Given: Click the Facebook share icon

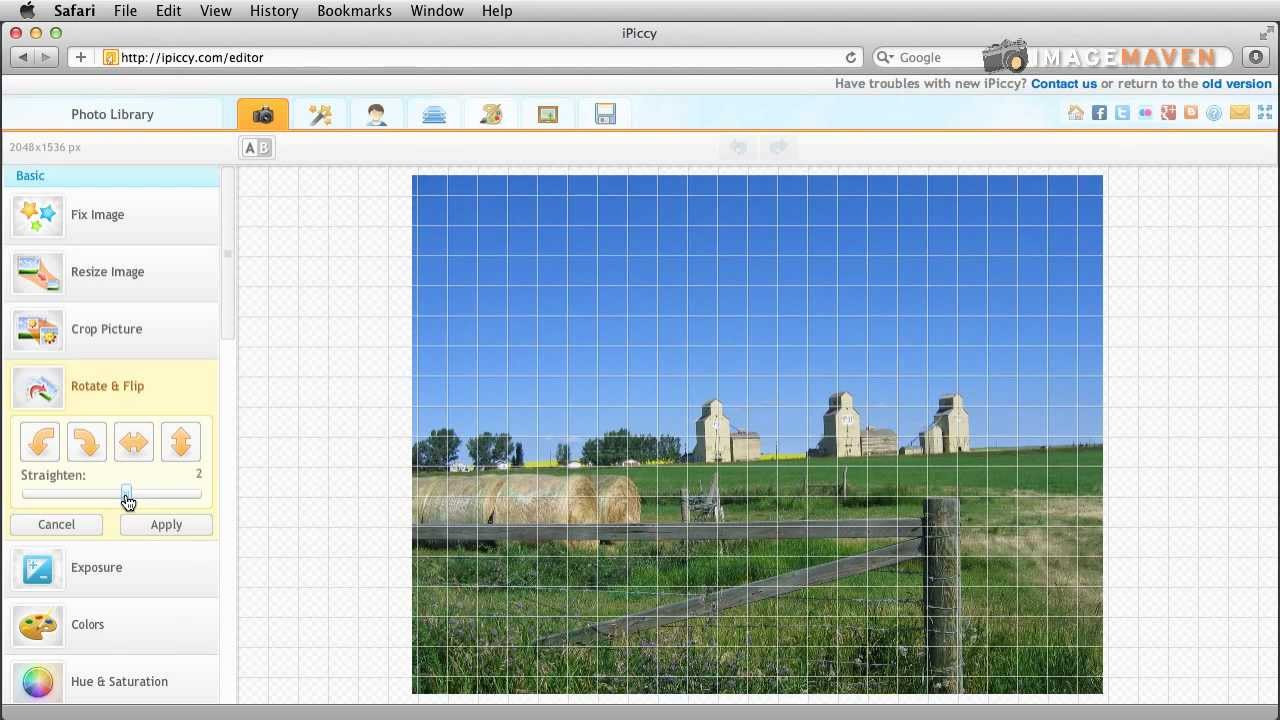Looking at the screenshot, I should coord(1099,113).
